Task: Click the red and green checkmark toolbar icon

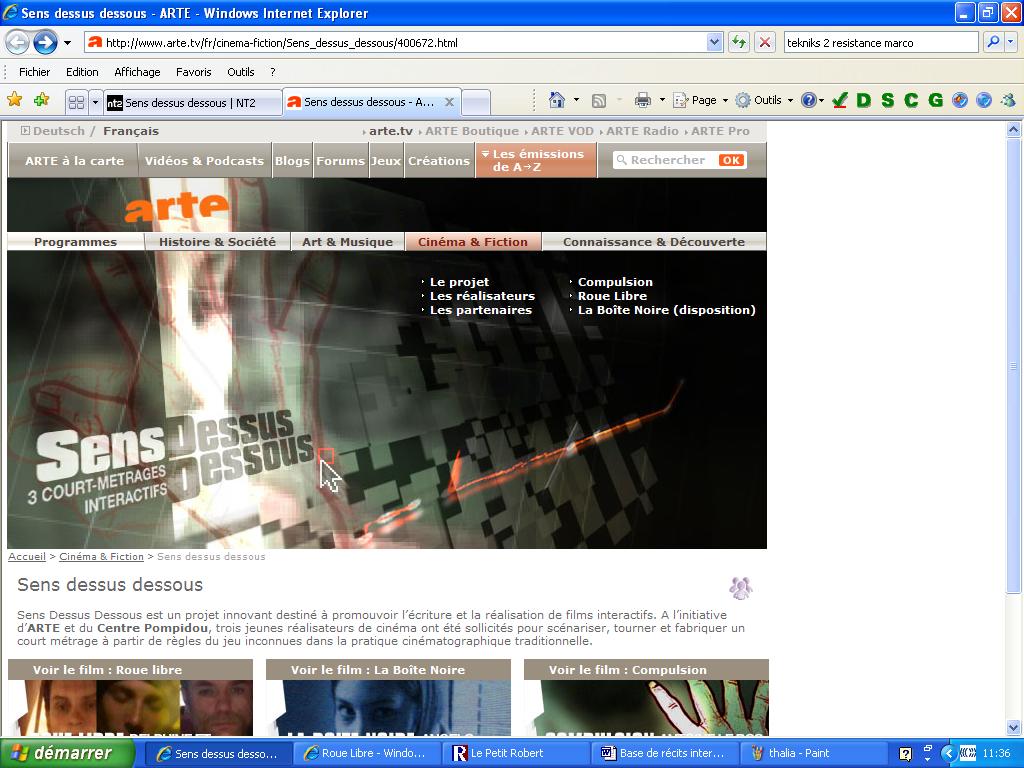Action: tap(840, 100)
